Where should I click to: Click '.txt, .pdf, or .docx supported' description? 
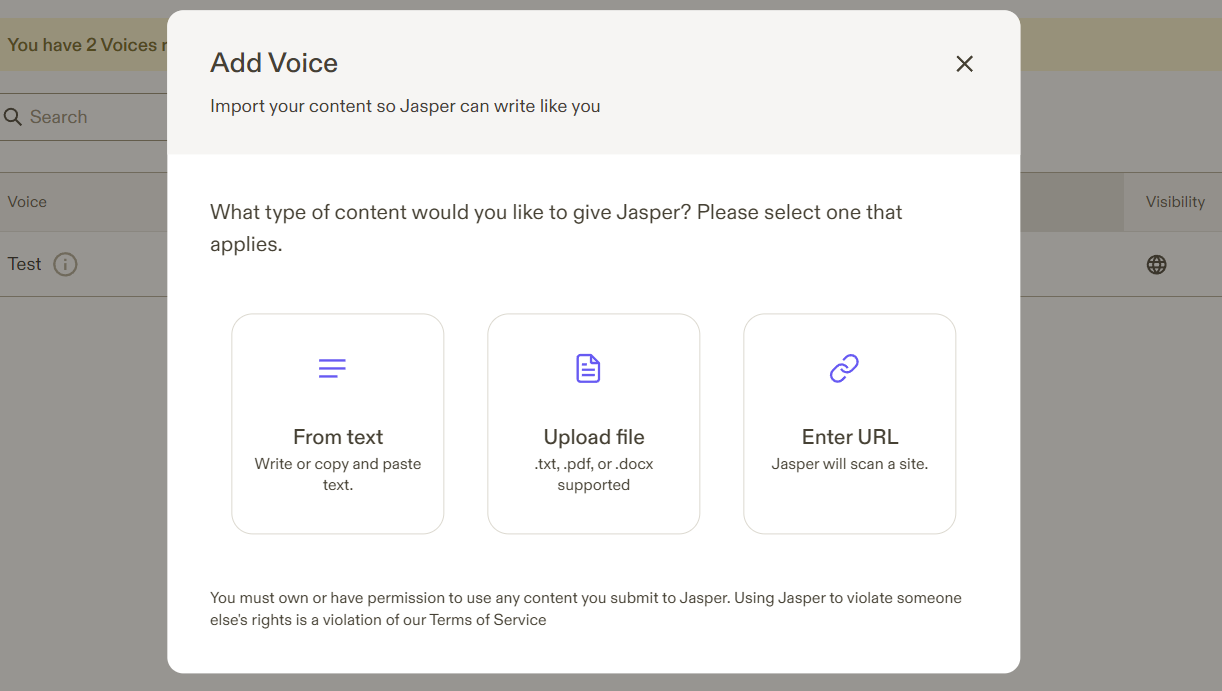click(594, 474)
